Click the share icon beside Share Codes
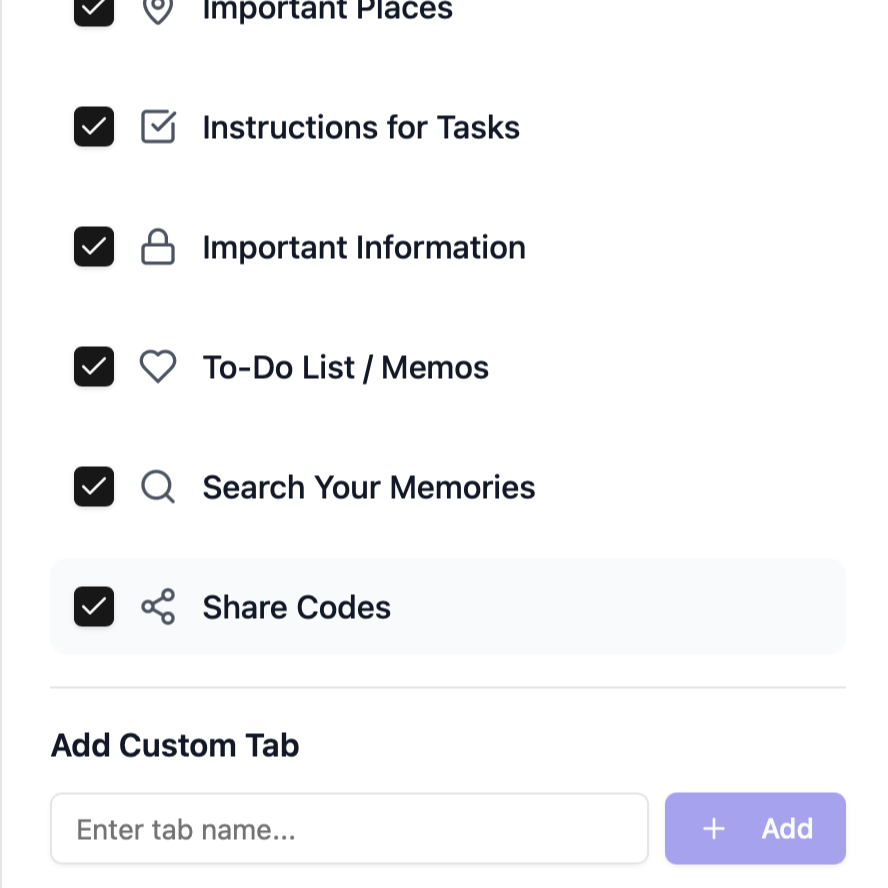888x888 pixels. 158,607
